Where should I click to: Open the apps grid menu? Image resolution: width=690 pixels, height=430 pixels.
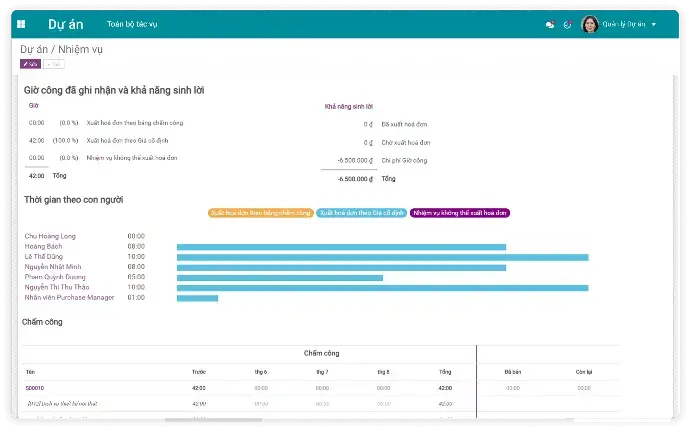(x=21, y=24)
